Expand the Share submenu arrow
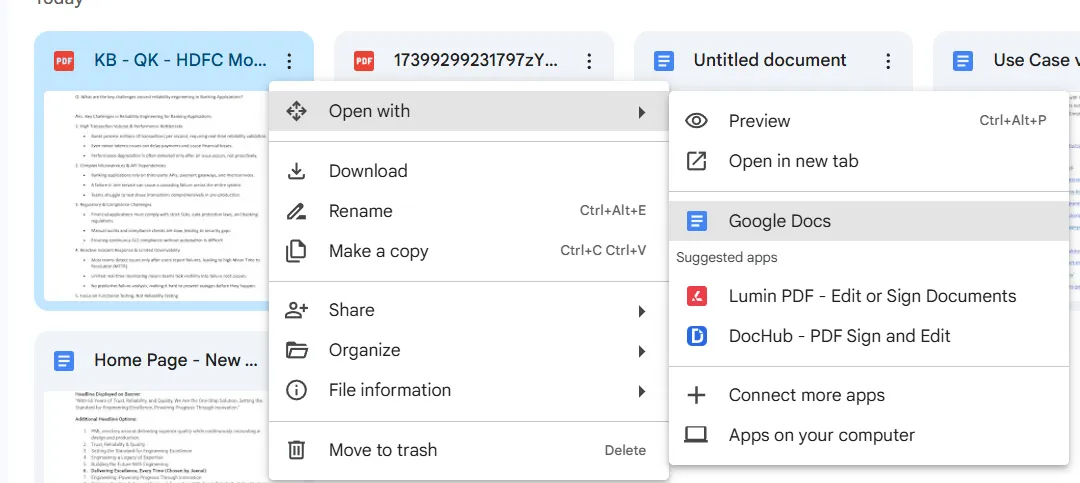Viewport: 1080px width, 483px height. pos(641,311)
